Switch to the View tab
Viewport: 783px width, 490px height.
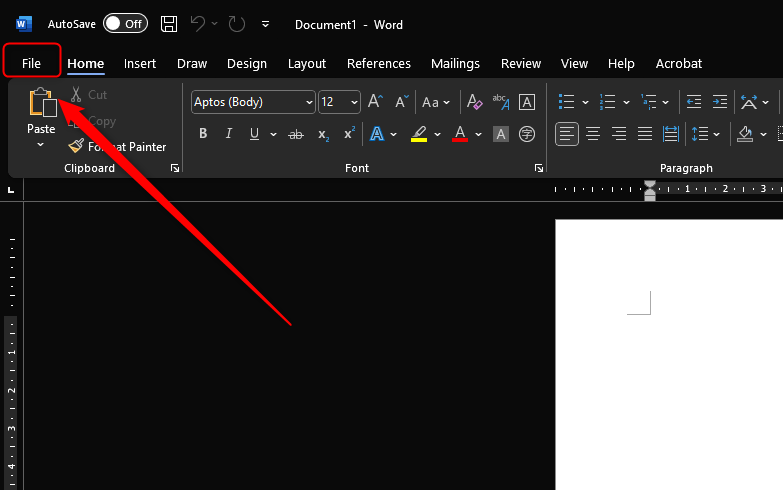pos(574,63)
